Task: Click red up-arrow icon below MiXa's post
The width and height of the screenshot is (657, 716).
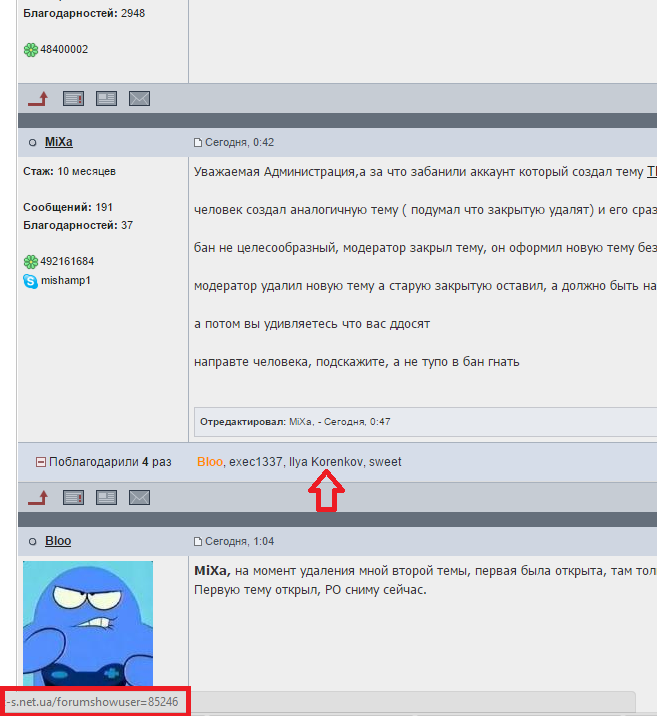Action: 38,498
